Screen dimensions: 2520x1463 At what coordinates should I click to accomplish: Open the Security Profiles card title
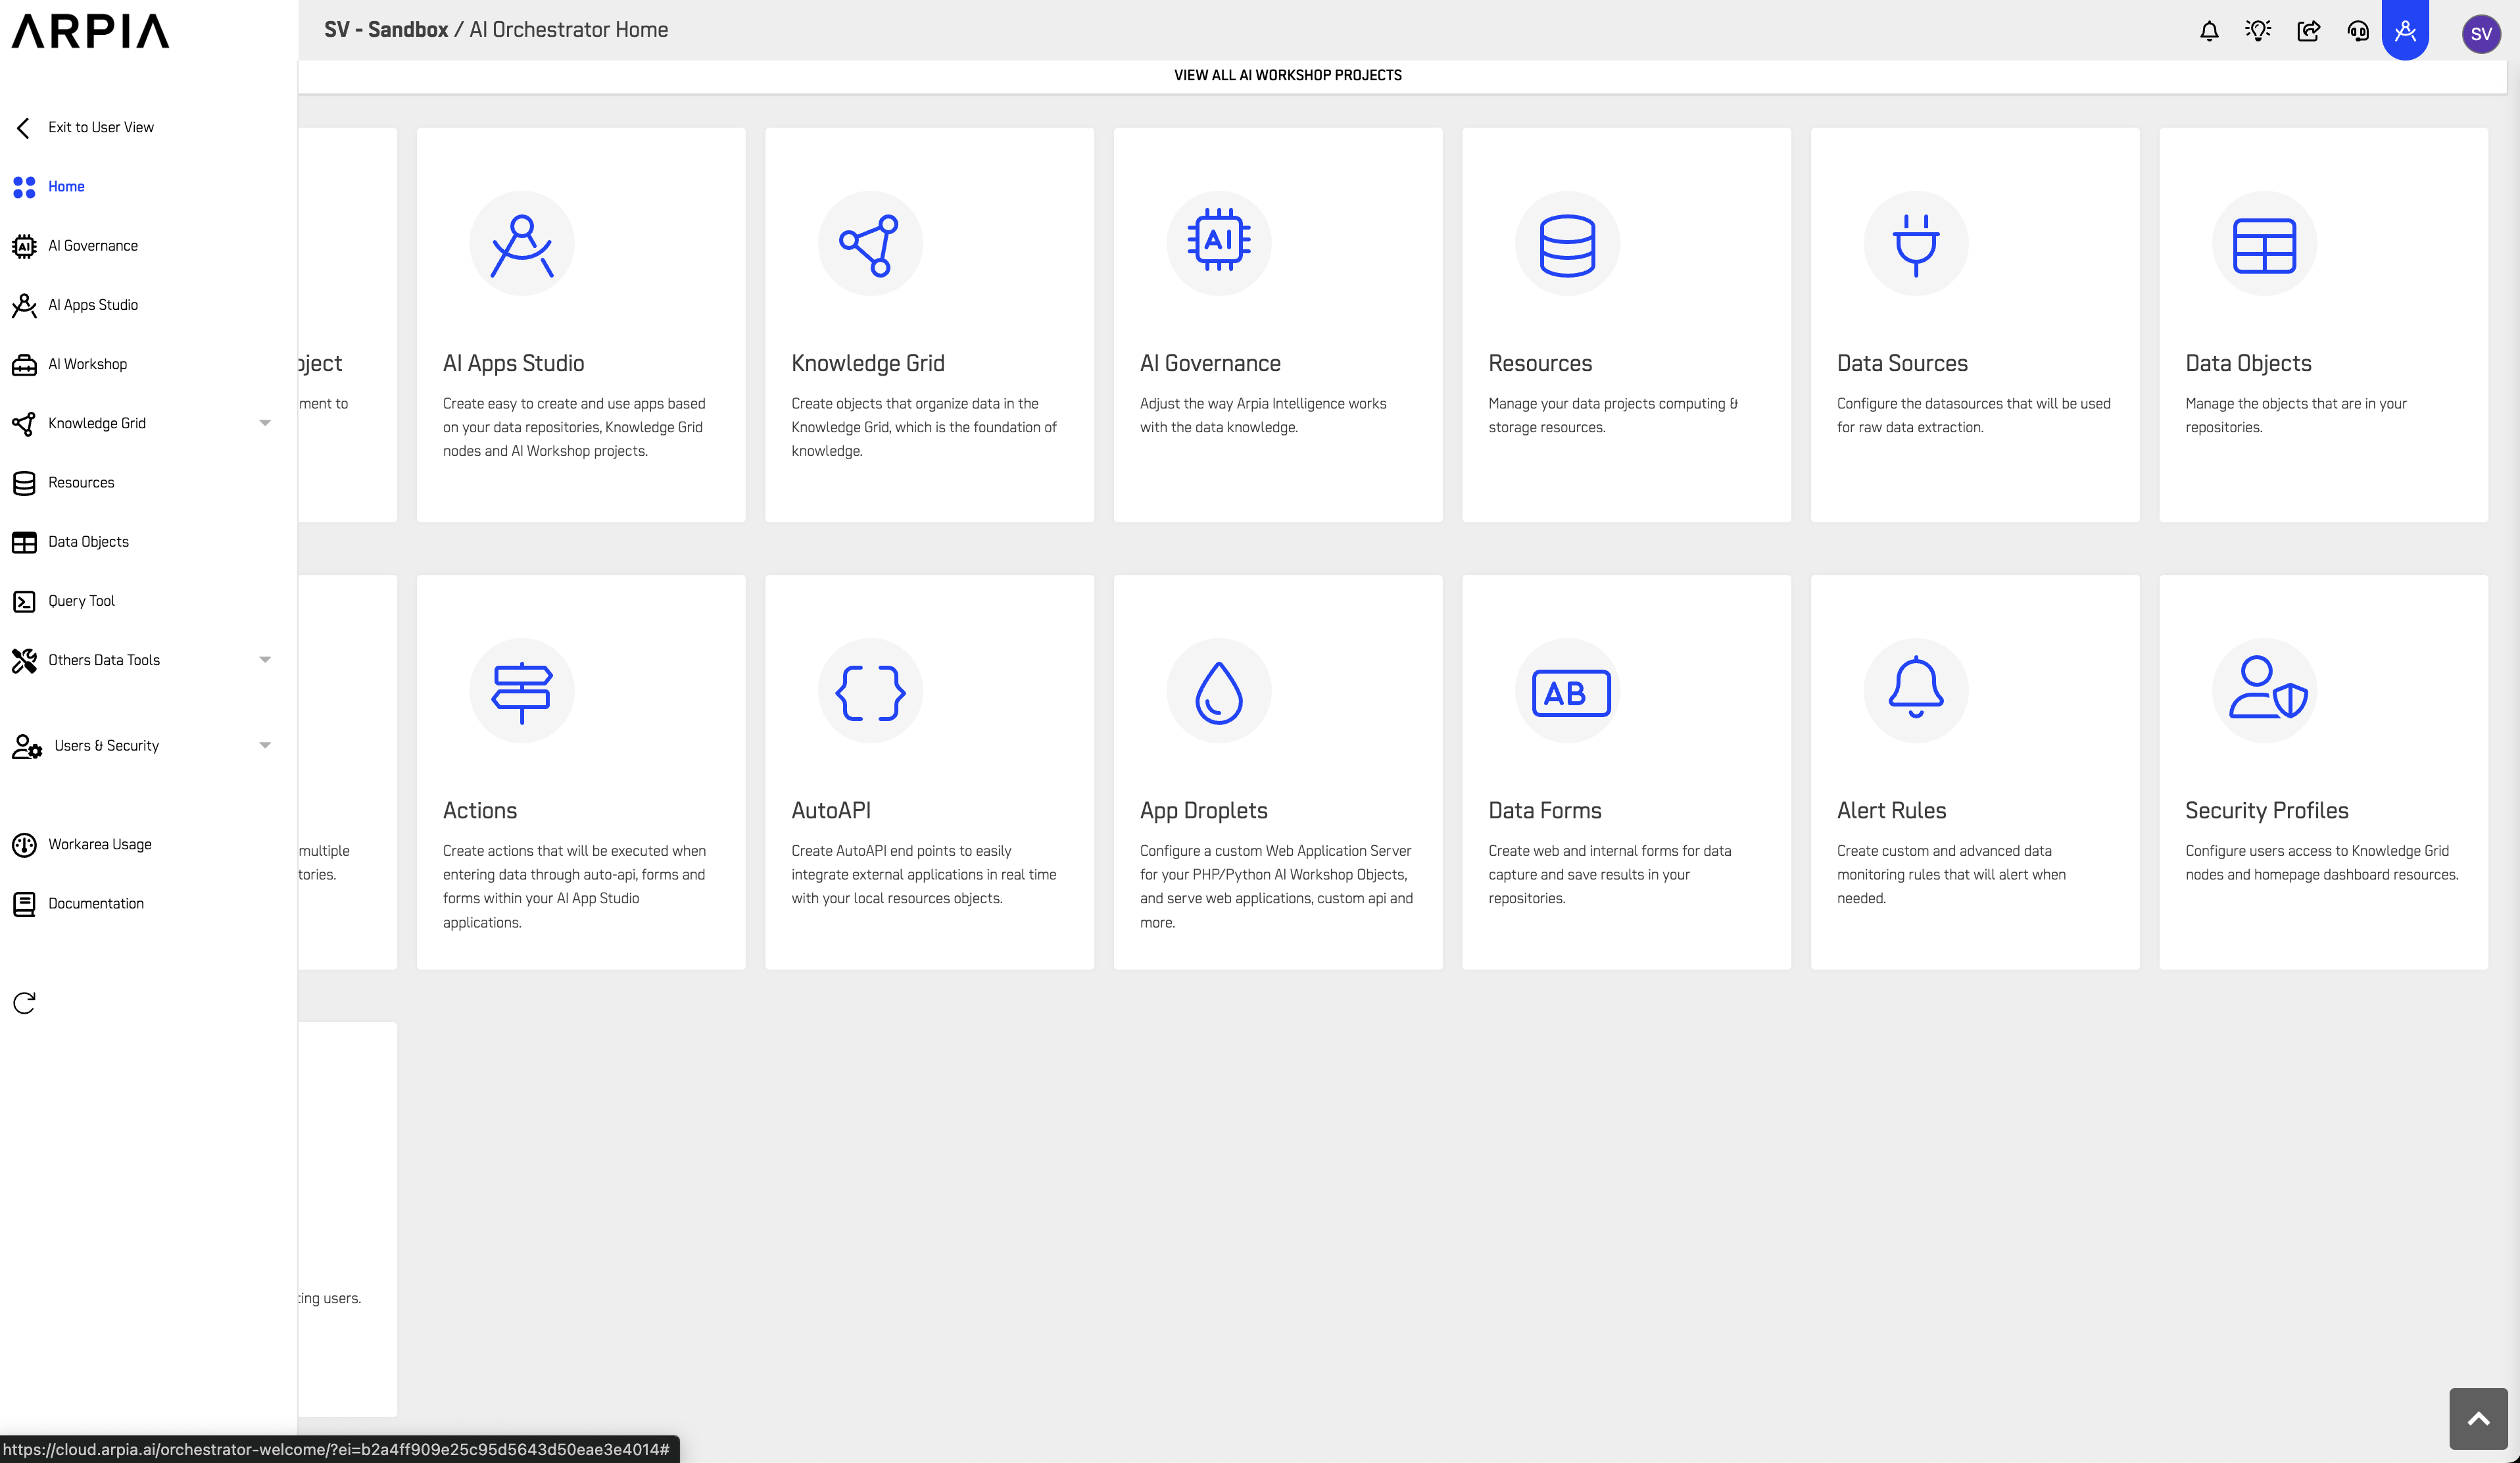(x=2267, y=810)
